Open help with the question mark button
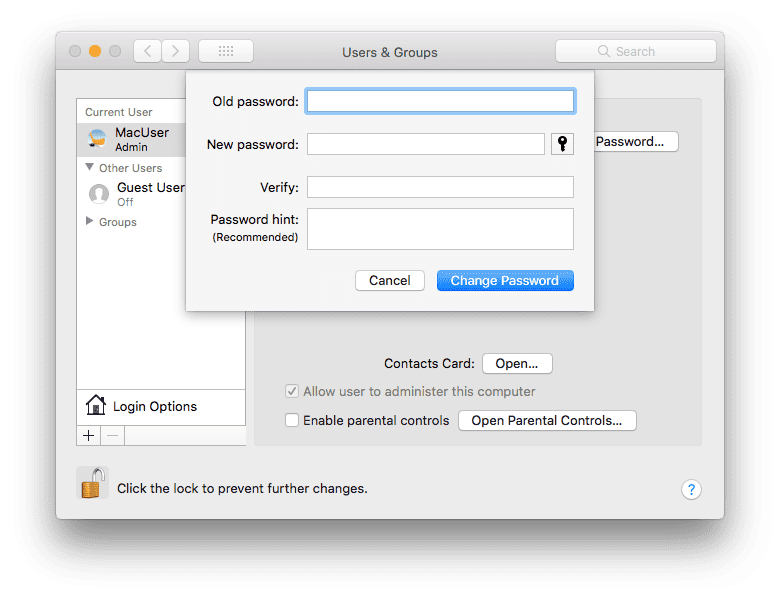 tap(691, 489)
